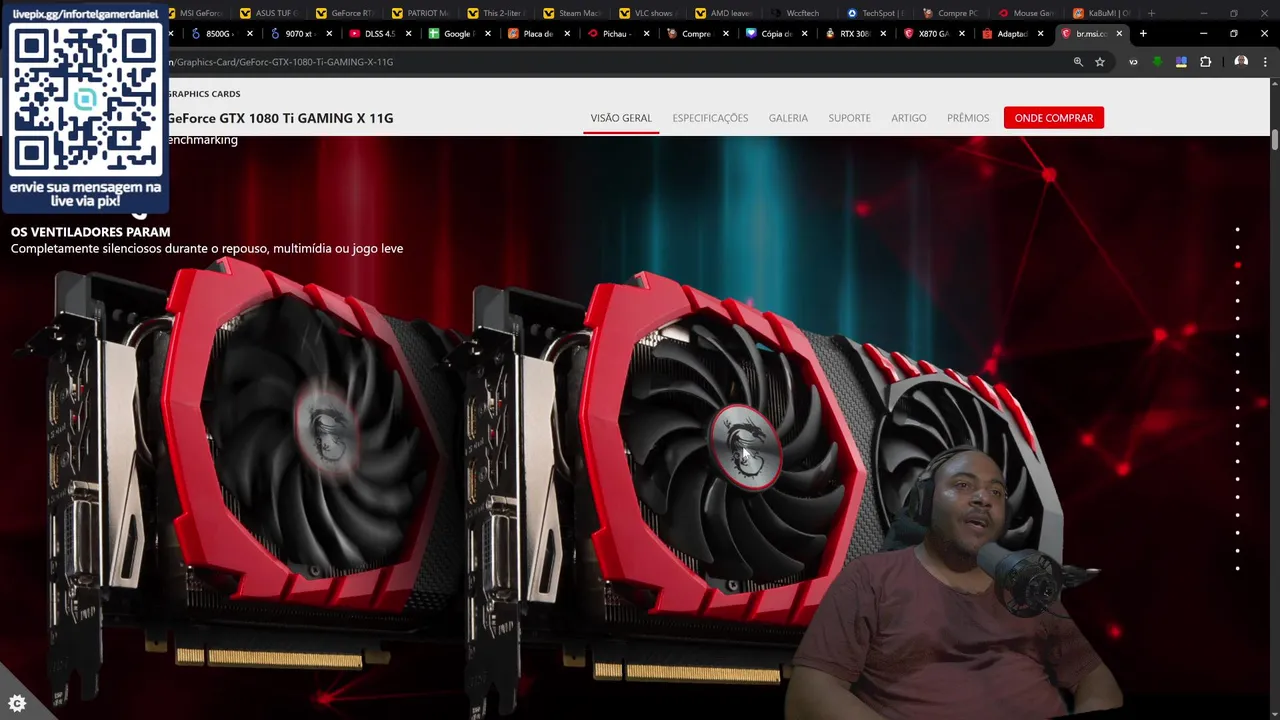Switch to the X870 GA tab
The width and height of the screenshot is (1280, 720).
932,33
